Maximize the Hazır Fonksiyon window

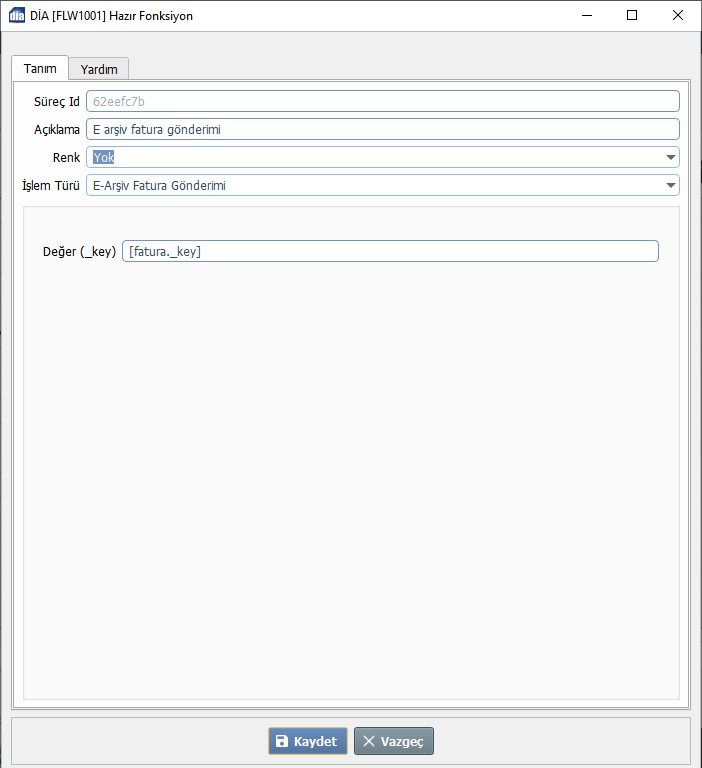coord(632,15)
